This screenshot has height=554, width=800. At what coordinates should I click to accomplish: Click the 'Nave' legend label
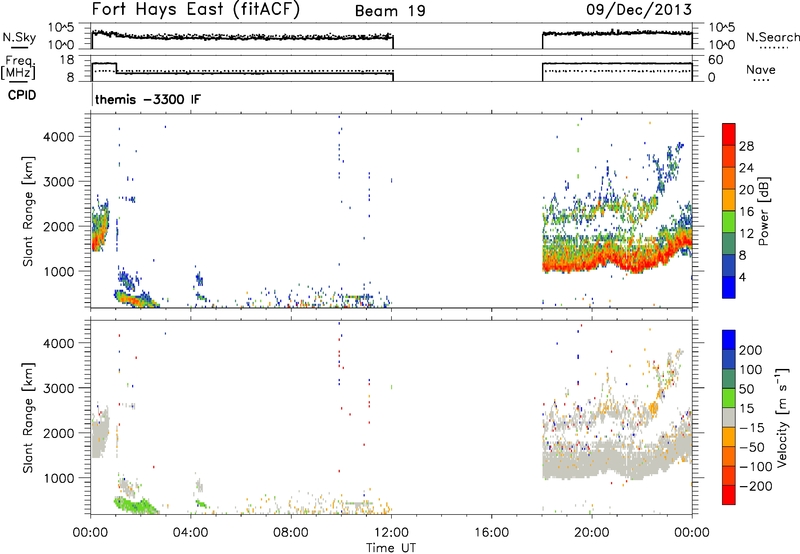pos(761,69)
